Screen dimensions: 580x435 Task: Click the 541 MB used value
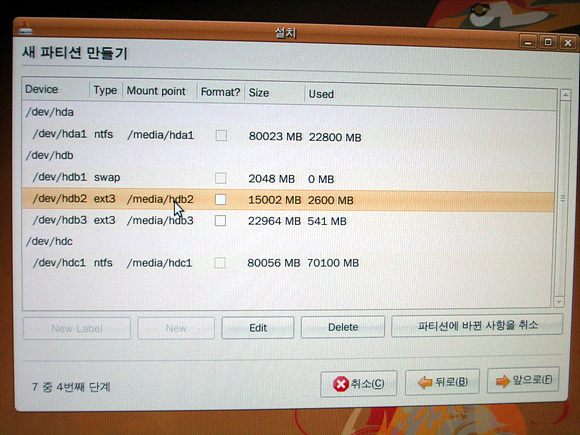pos(327,221)
